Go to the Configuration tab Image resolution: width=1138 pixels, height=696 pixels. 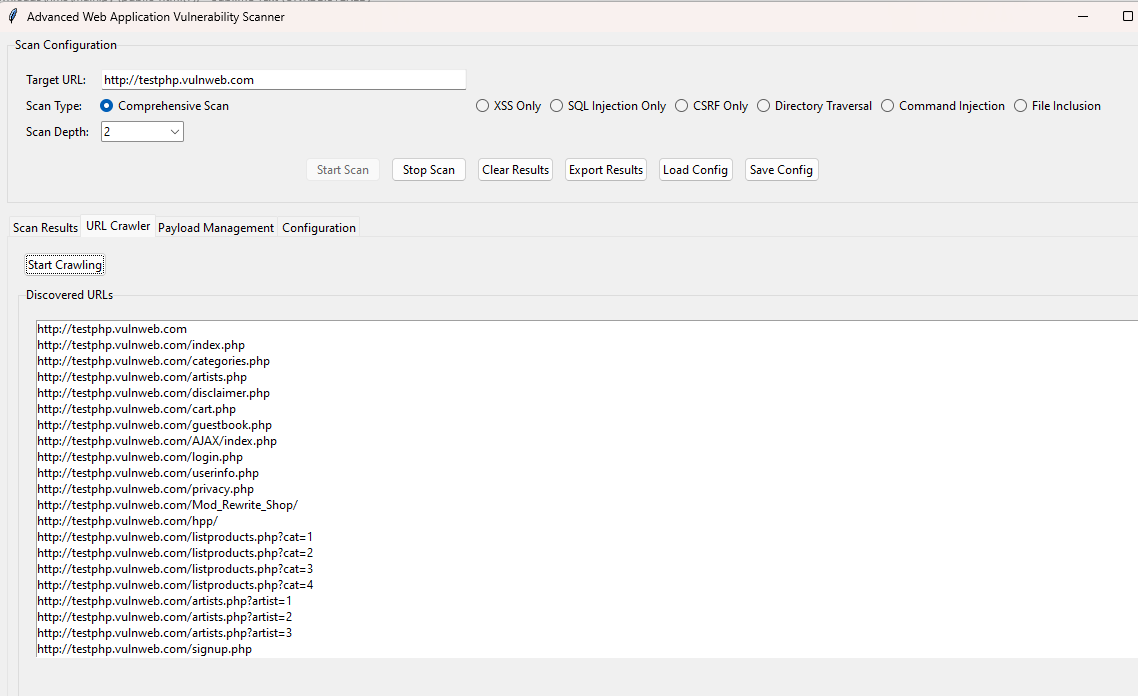coord(319,228)
